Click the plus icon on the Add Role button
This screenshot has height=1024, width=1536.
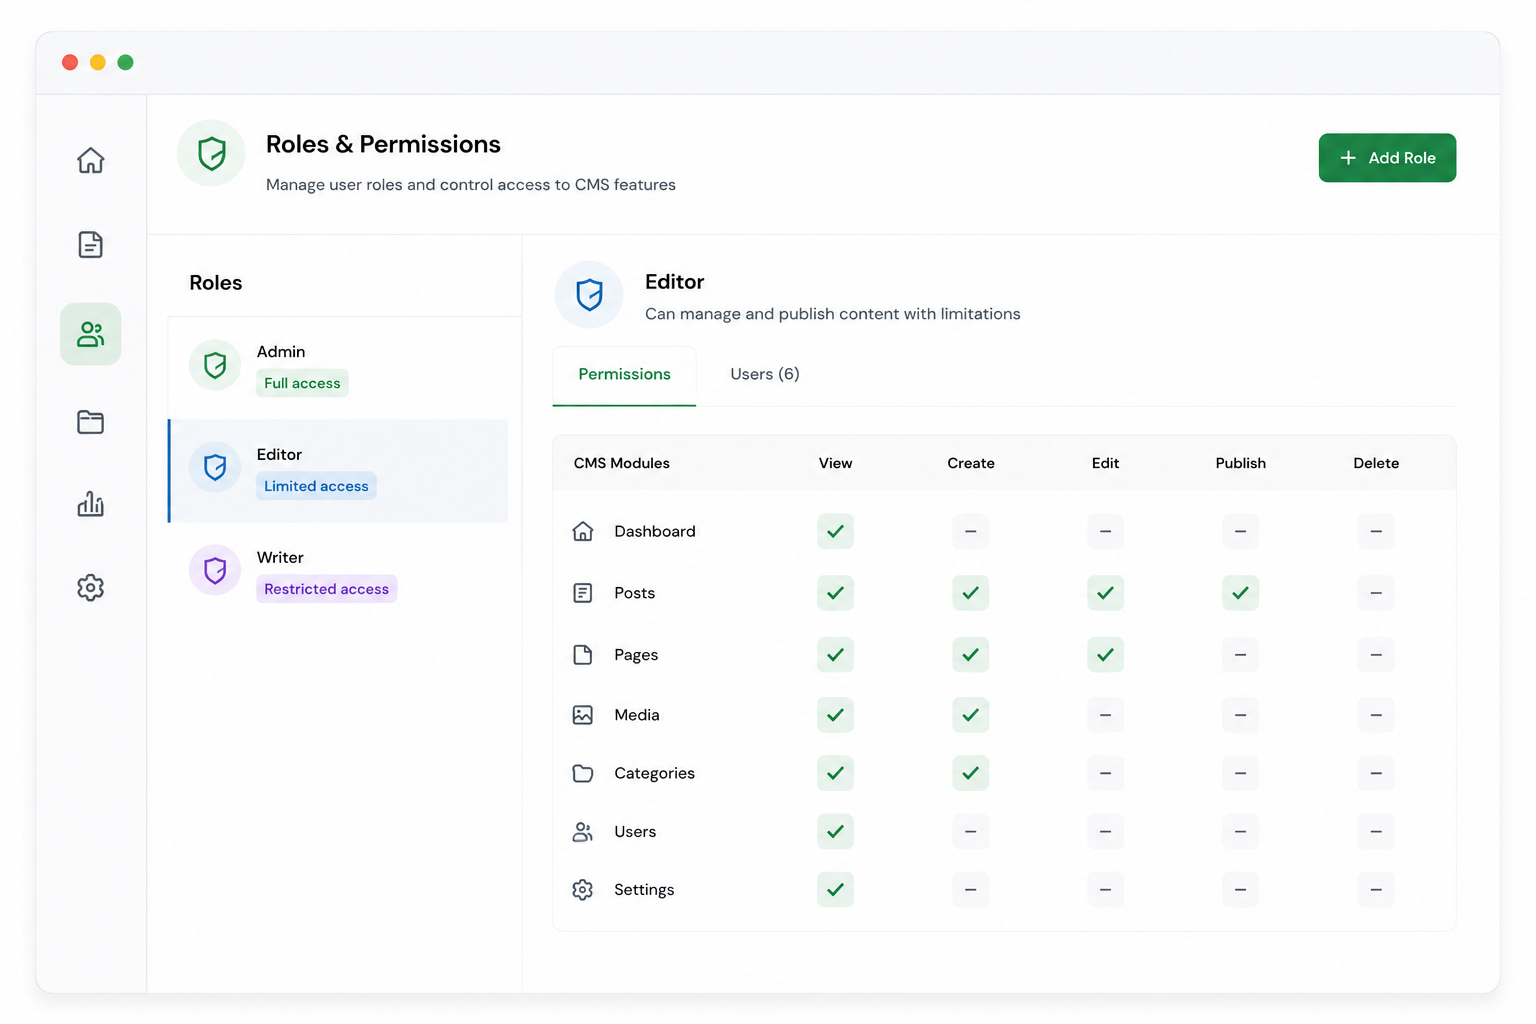[1348, 158]
